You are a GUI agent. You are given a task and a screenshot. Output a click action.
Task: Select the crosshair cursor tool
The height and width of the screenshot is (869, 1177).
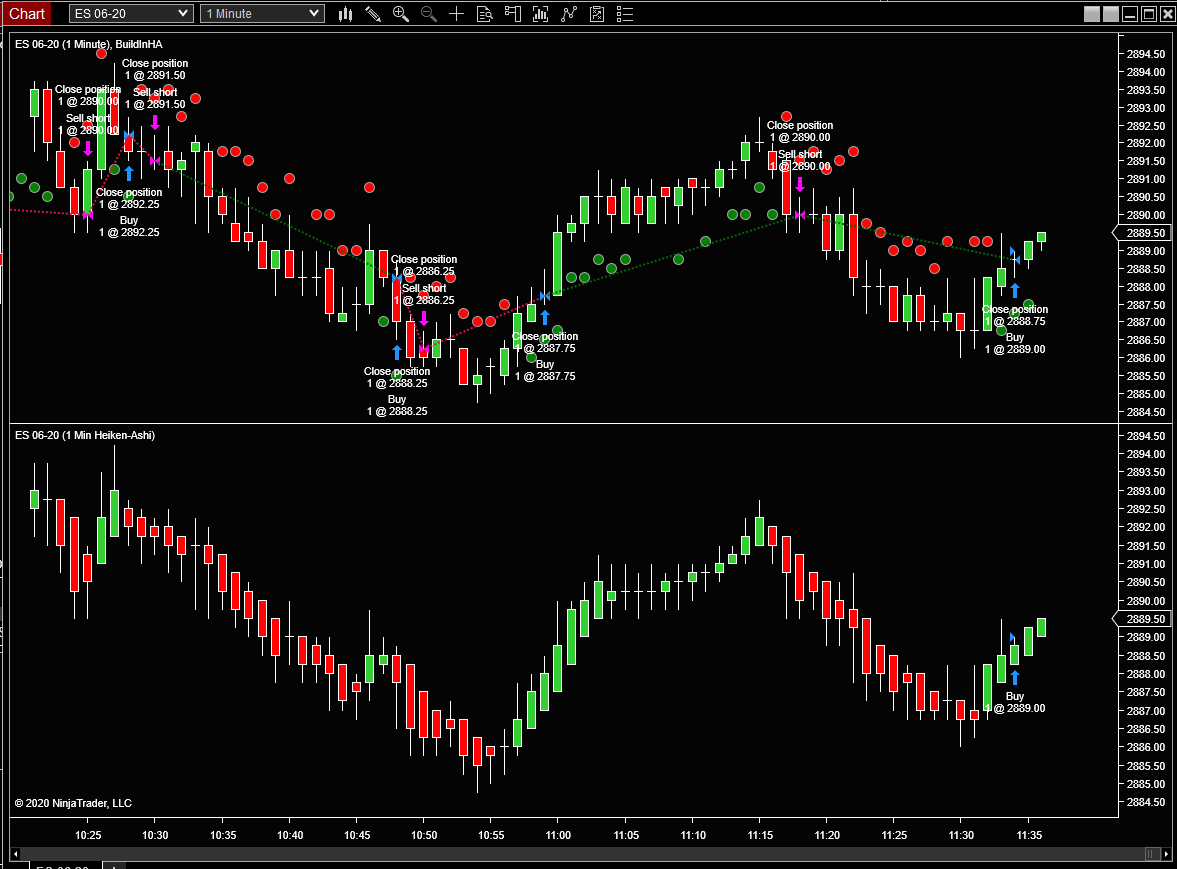pos(456,14)
